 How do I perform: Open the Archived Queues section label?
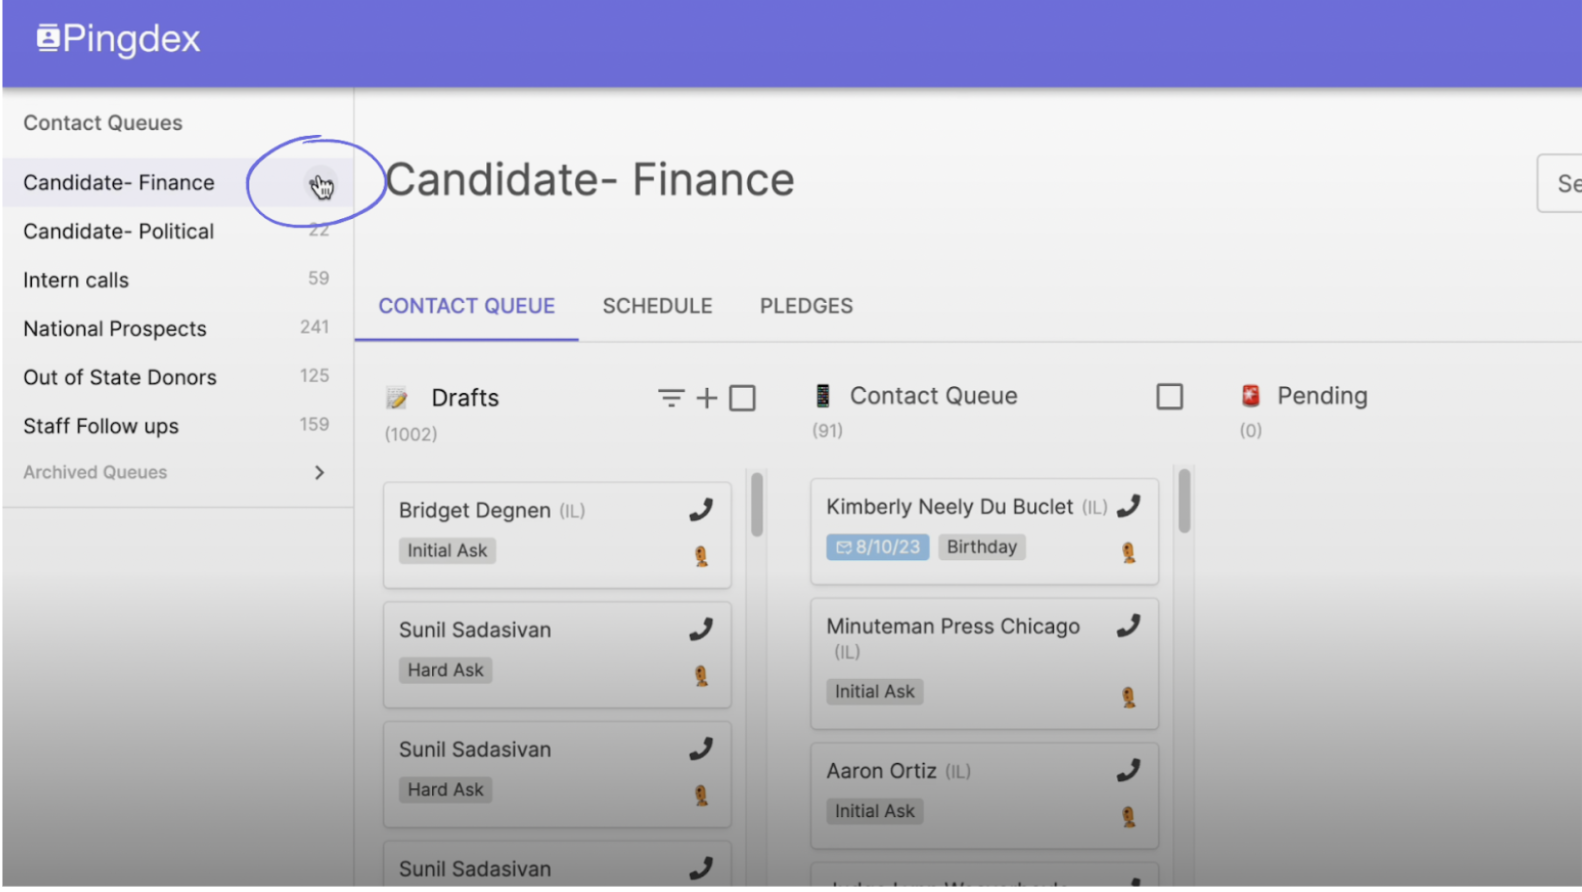pyautogui.click(x=95, y=472)
